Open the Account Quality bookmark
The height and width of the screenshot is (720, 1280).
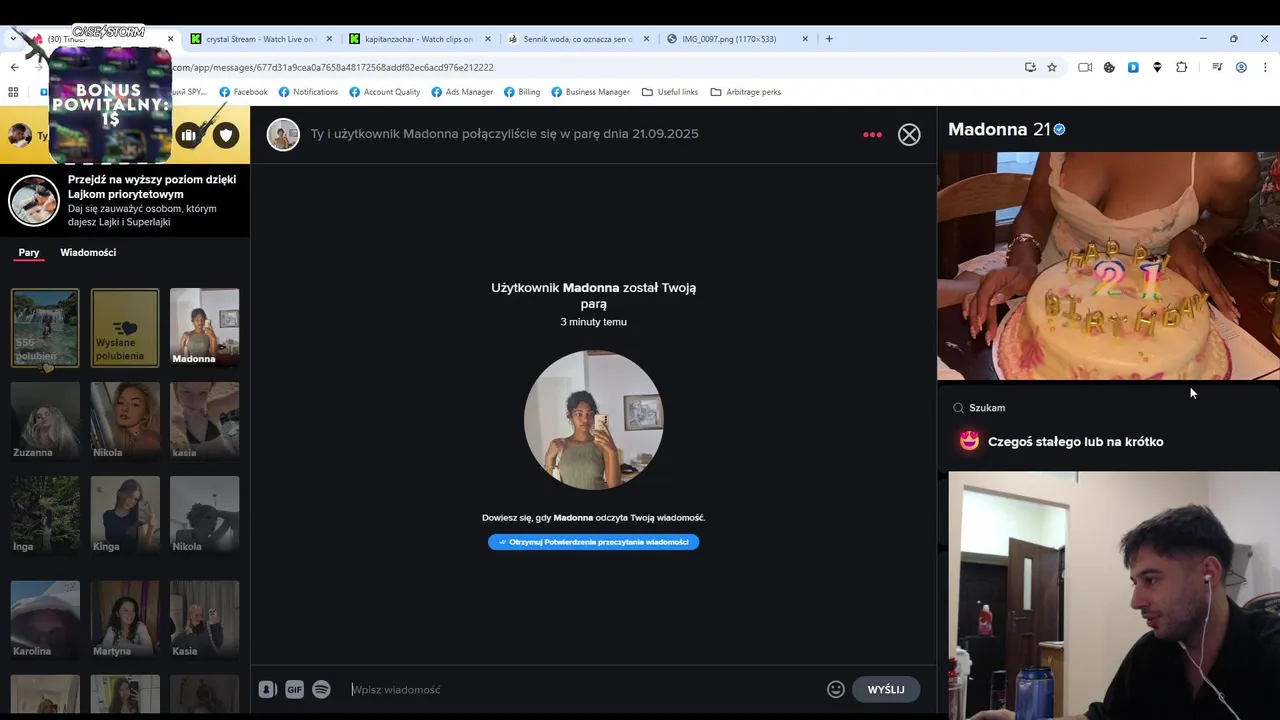[384, 92]
